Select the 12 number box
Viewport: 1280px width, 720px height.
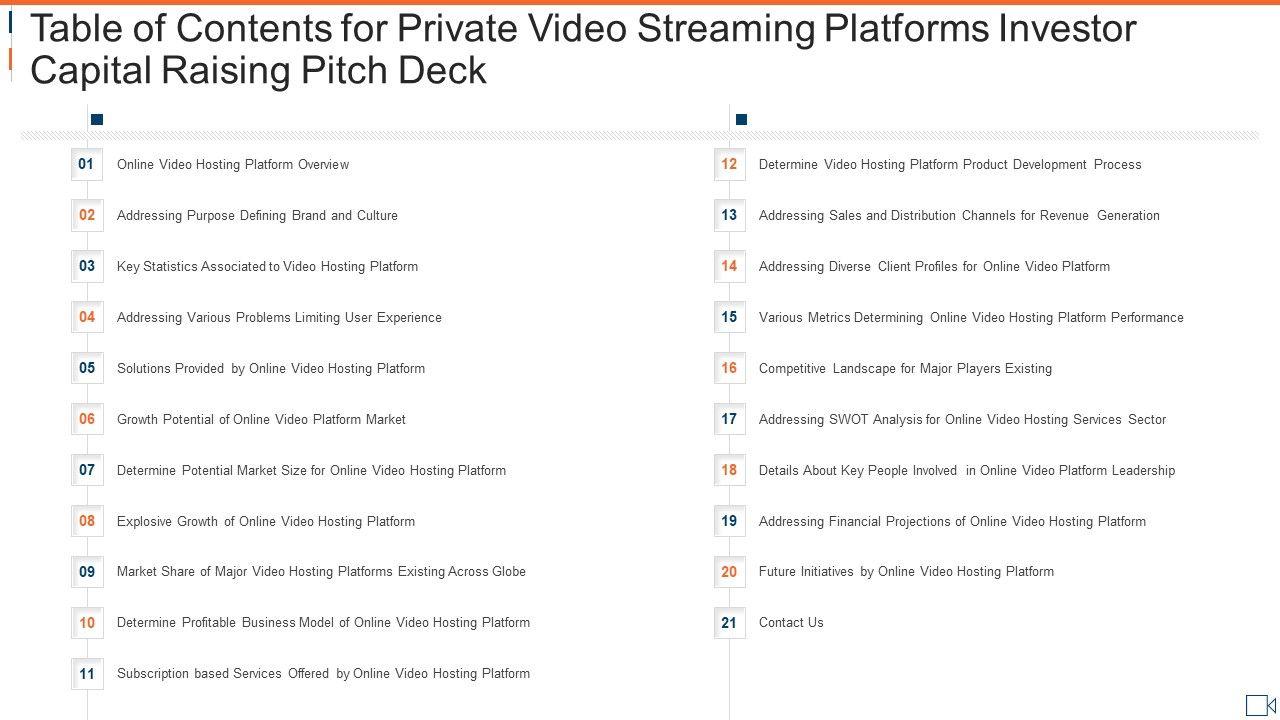(x=729, y=164)
